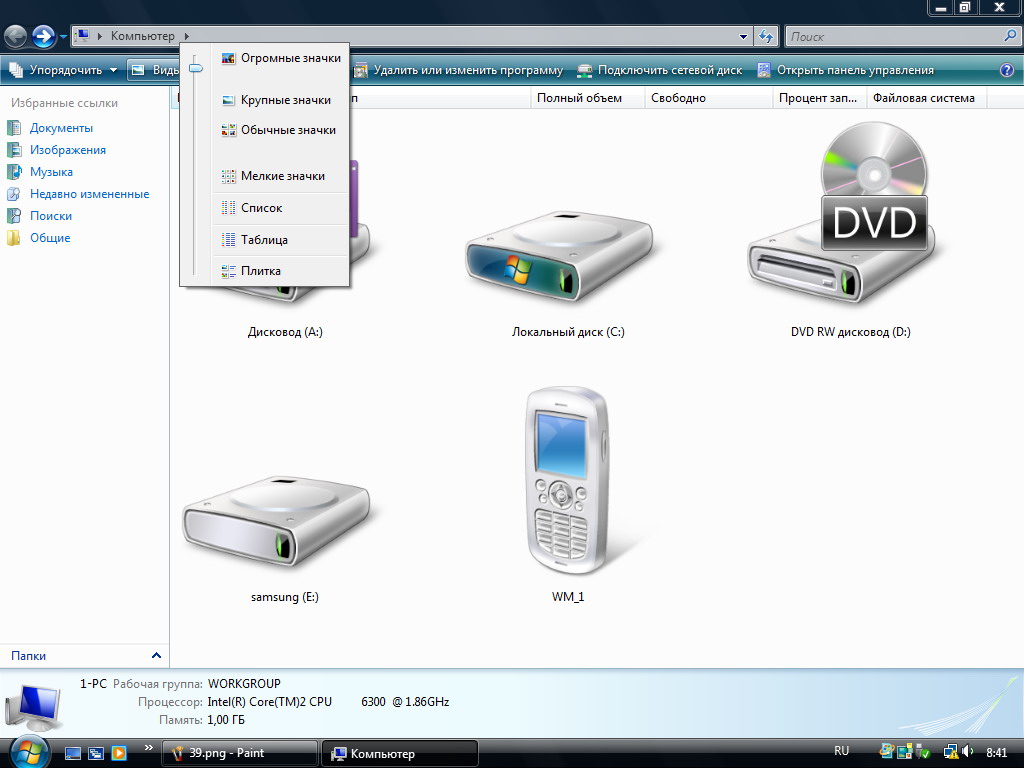The width and height of the screenshot is (1024, 768).
Task: Click the Компьютер taskbar button
Action: 400,753
